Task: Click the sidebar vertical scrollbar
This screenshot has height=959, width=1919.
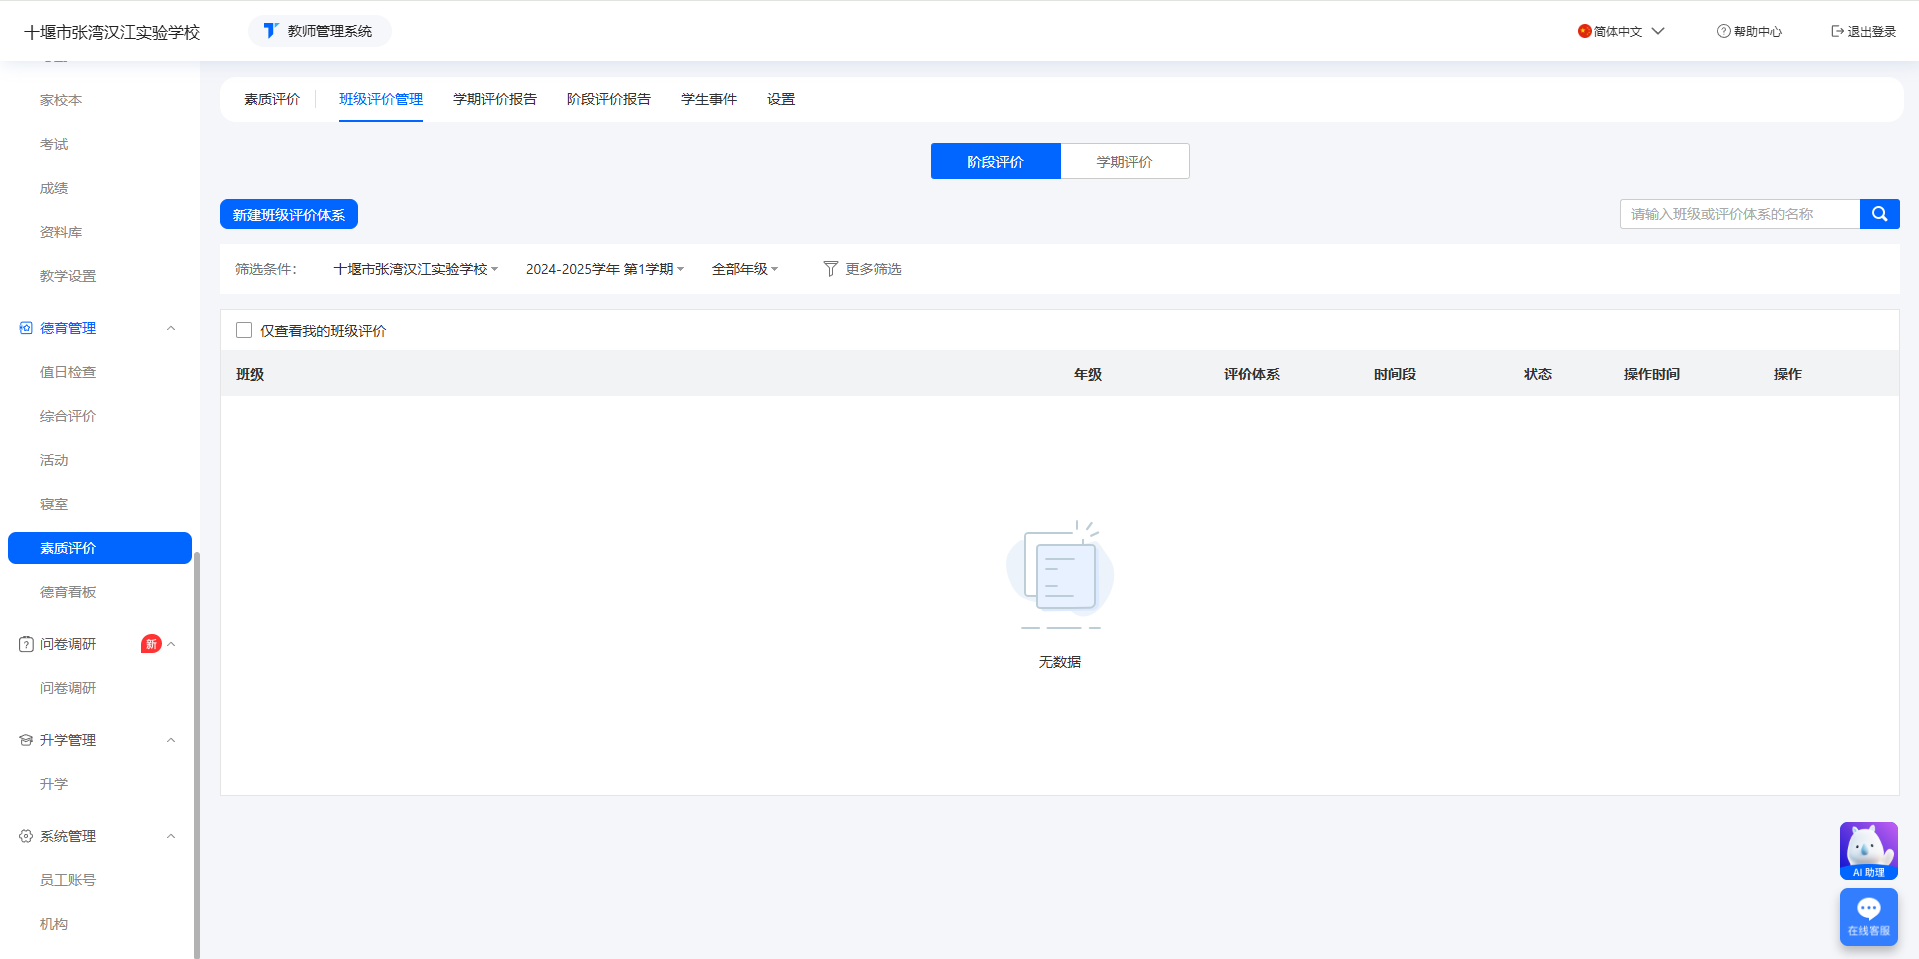Action: (x=197, y=750)
